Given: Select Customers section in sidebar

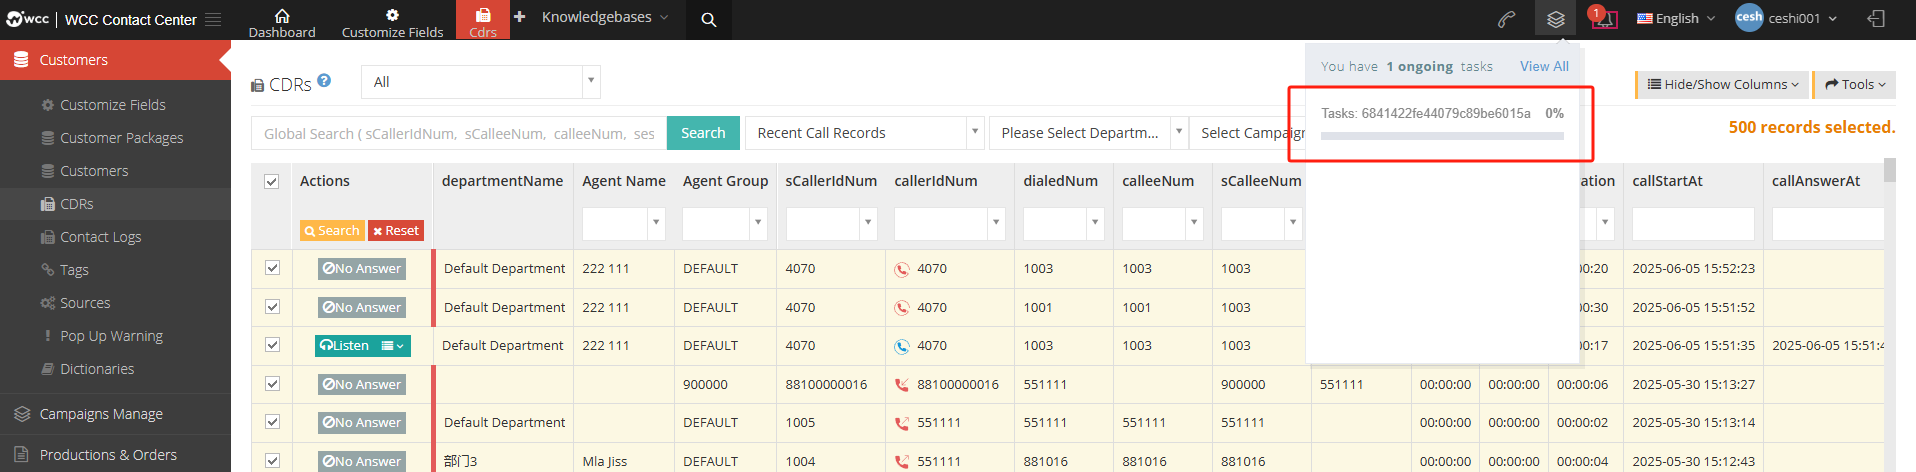Looking at the screenshot, I should click(x=115, y=60).
